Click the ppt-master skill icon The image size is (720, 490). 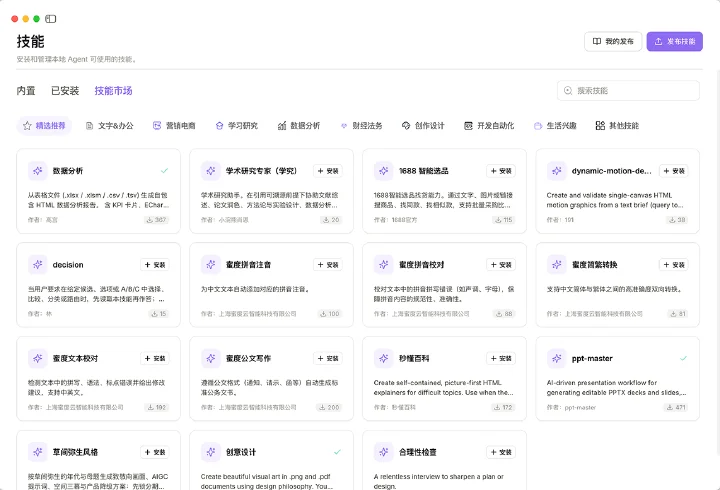(x=557, y=358)
